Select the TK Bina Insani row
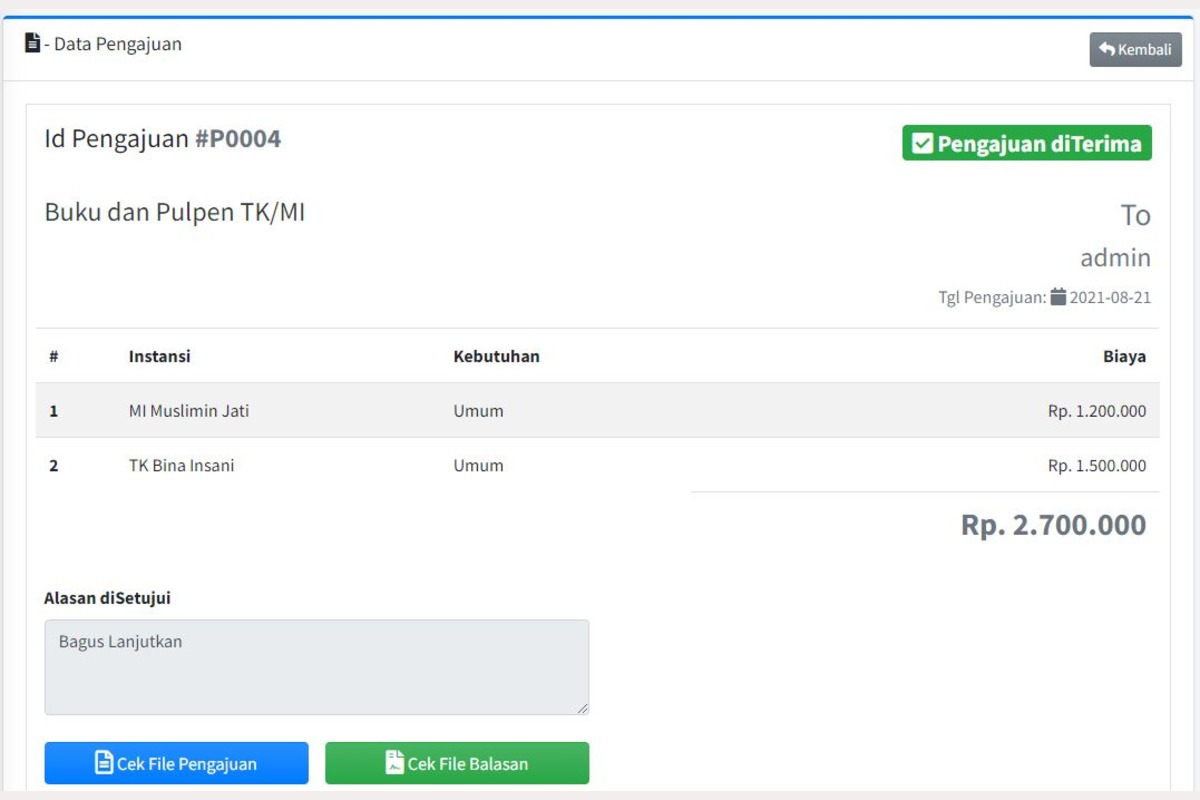 (x=181, y=466)
